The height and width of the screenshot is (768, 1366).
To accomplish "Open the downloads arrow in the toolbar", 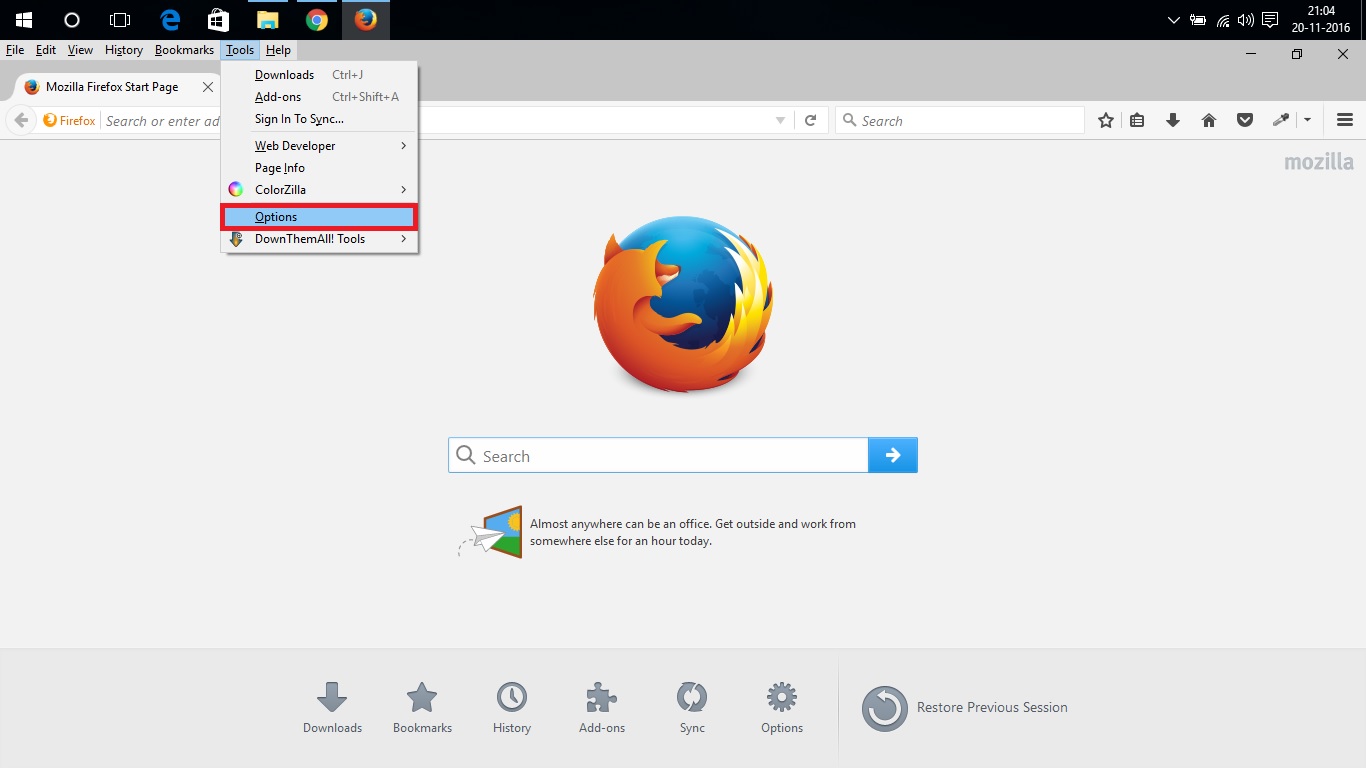I will coord(1173,121).
